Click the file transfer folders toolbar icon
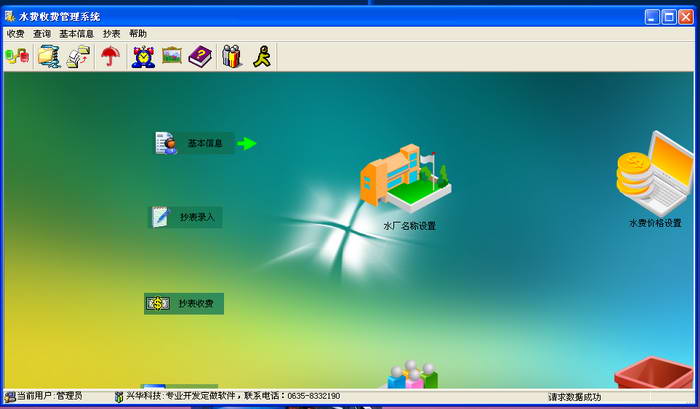Image resolution: width=700 pixels, height=409 pixels. tap(78, 57)
